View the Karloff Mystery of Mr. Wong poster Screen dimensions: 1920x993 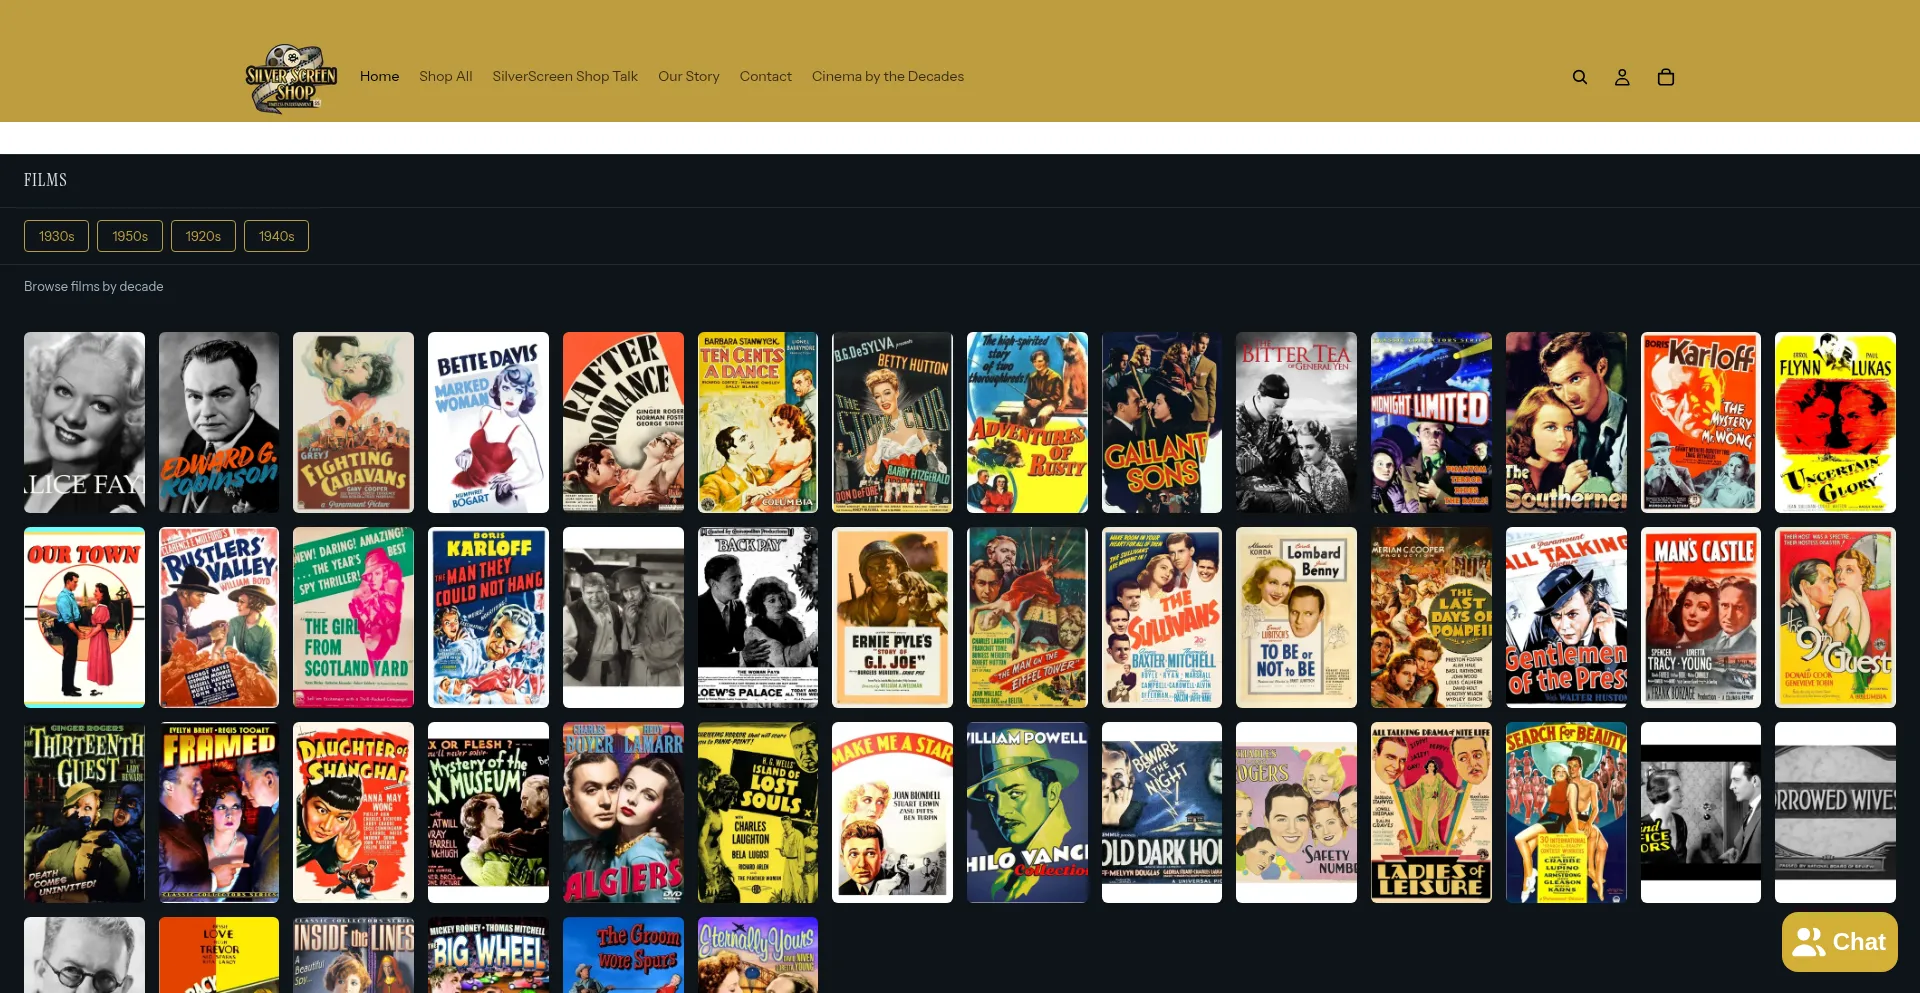point(1701,422)
